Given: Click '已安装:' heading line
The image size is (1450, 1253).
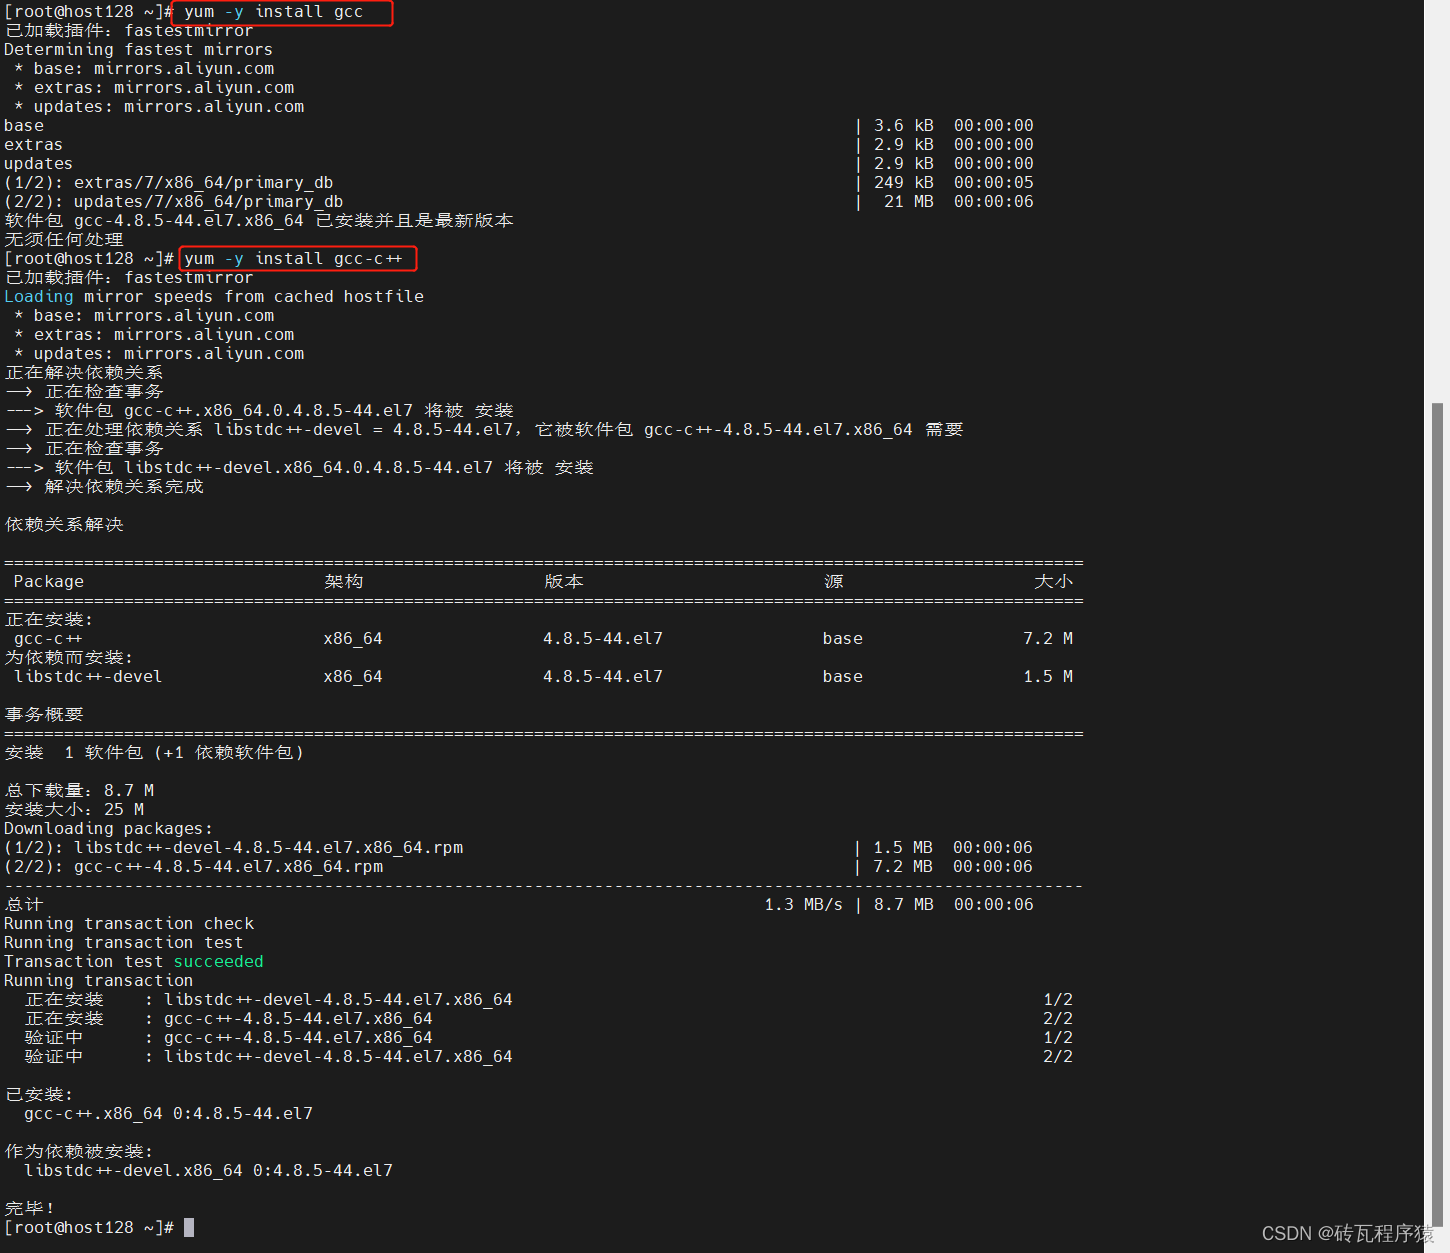Looking at the screenshot, I should (39, 1095).
